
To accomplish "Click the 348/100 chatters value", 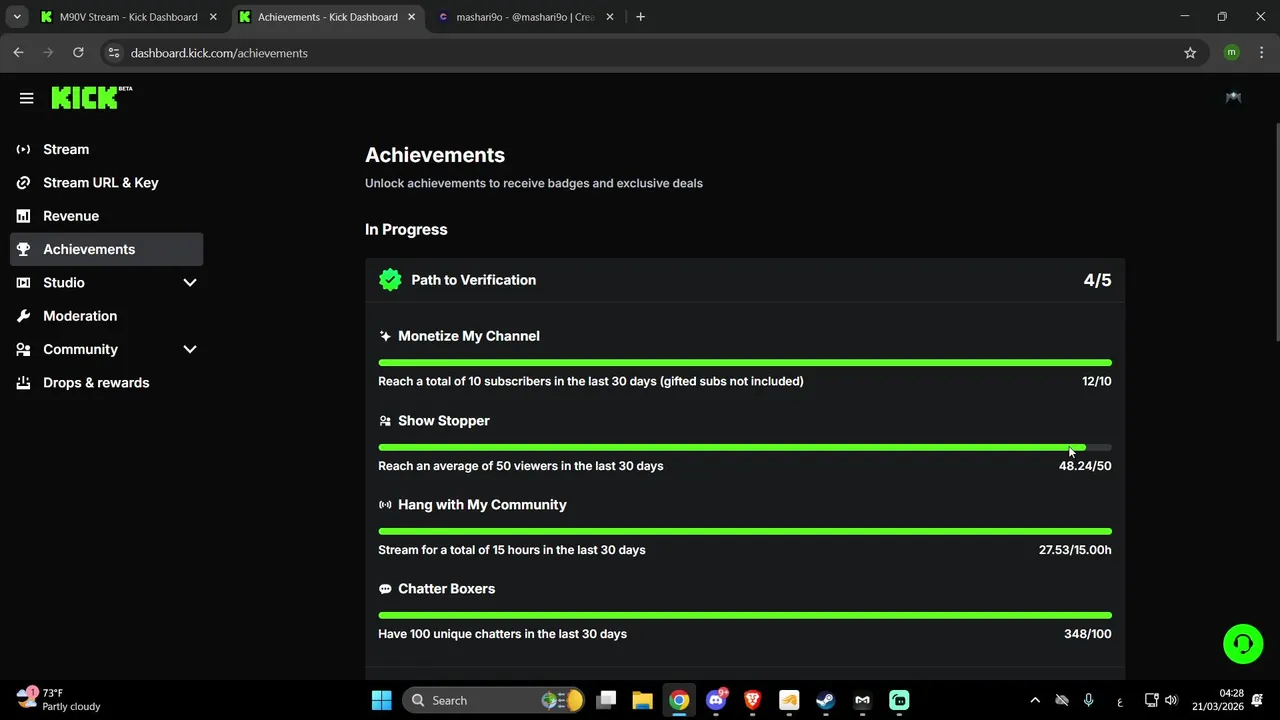I will [1088, 634].
